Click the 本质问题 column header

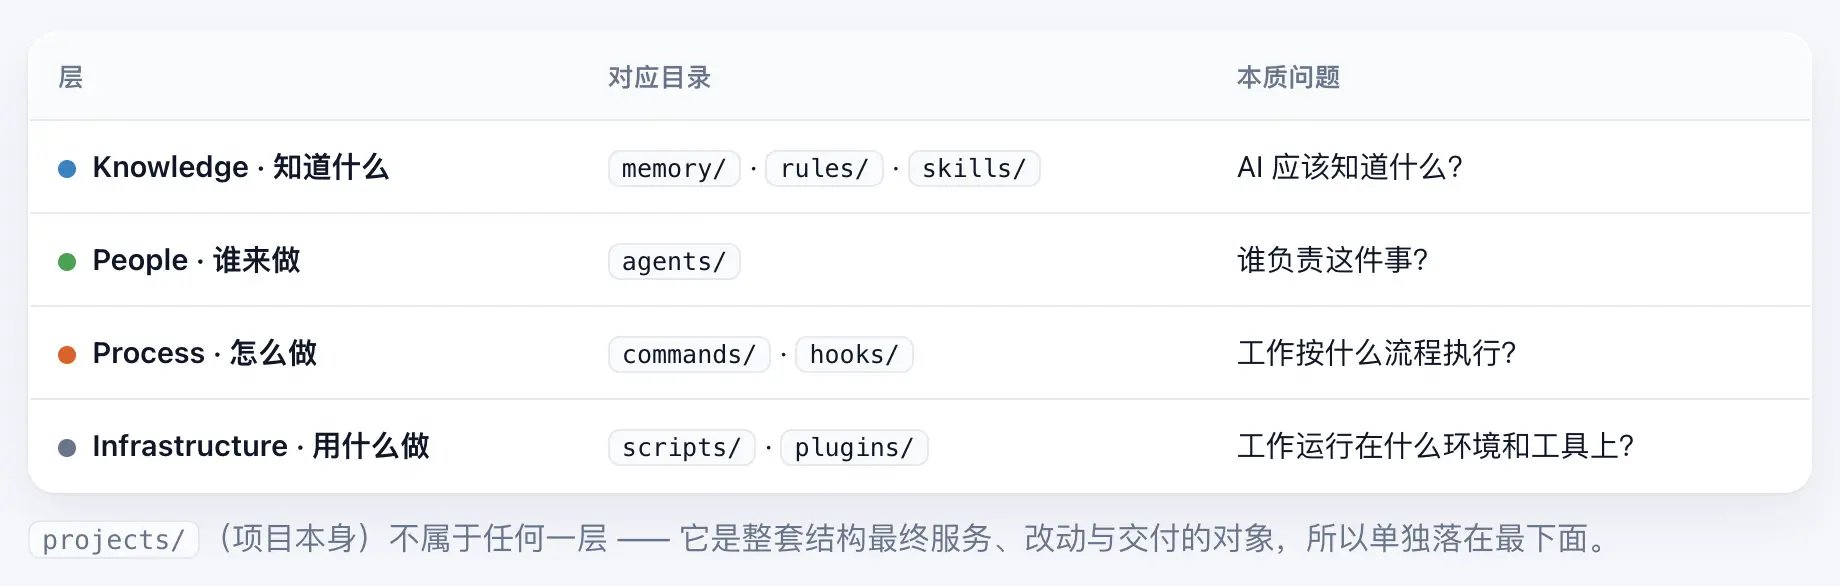[1289, 77]
